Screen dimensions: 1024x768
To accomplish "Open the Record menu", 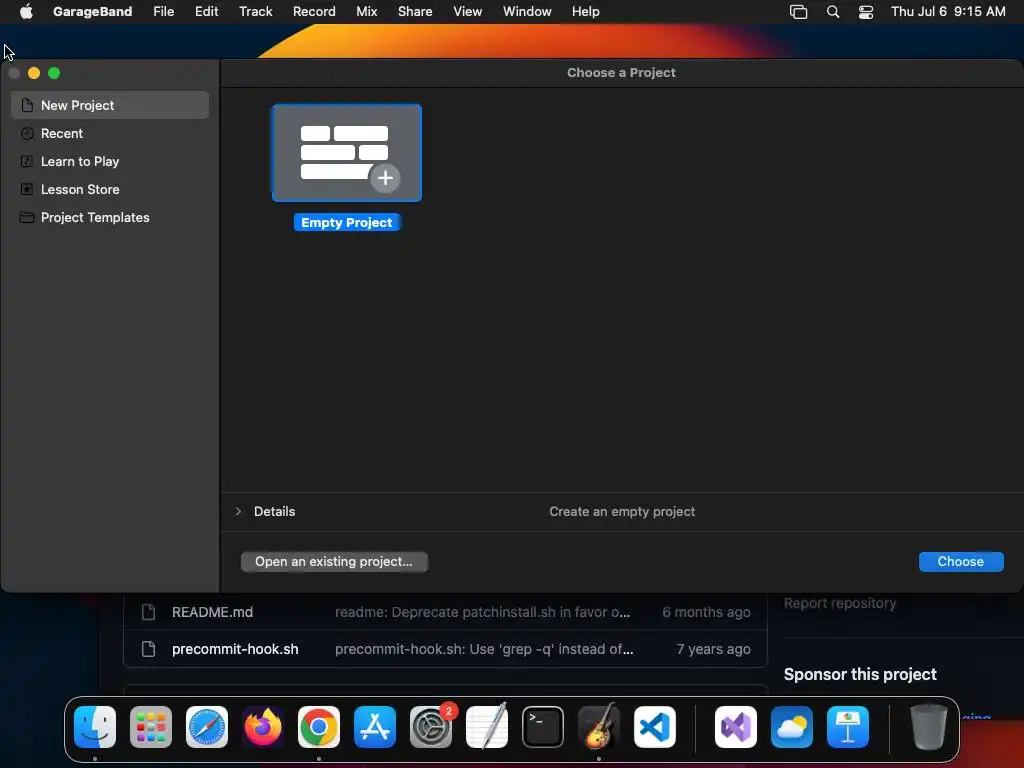I will [314, 11].
